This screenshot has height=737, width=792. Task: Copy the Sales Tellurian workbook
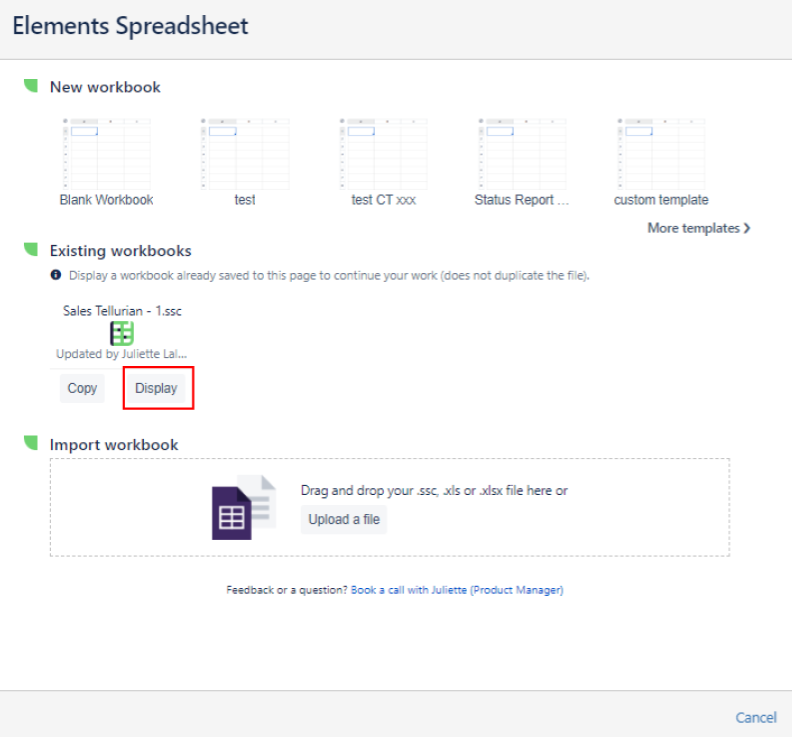tap(82, 388)
